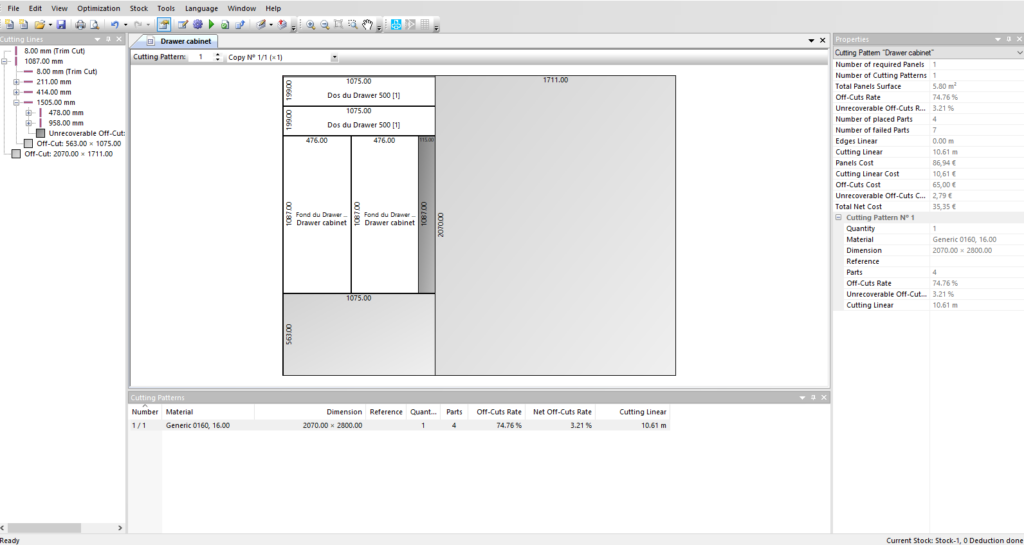Click the Total Net Cost value 35,35 €
The width and height of the screenshot is (1024, 545).
pyautogui.click(x=944, y=207)
